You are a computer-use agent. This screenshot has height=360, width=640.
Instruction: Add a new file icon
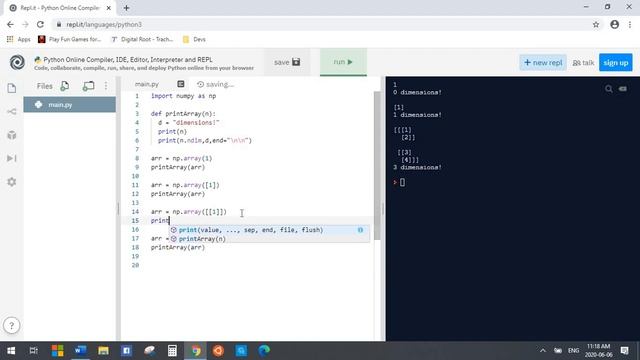click(64, 86)
